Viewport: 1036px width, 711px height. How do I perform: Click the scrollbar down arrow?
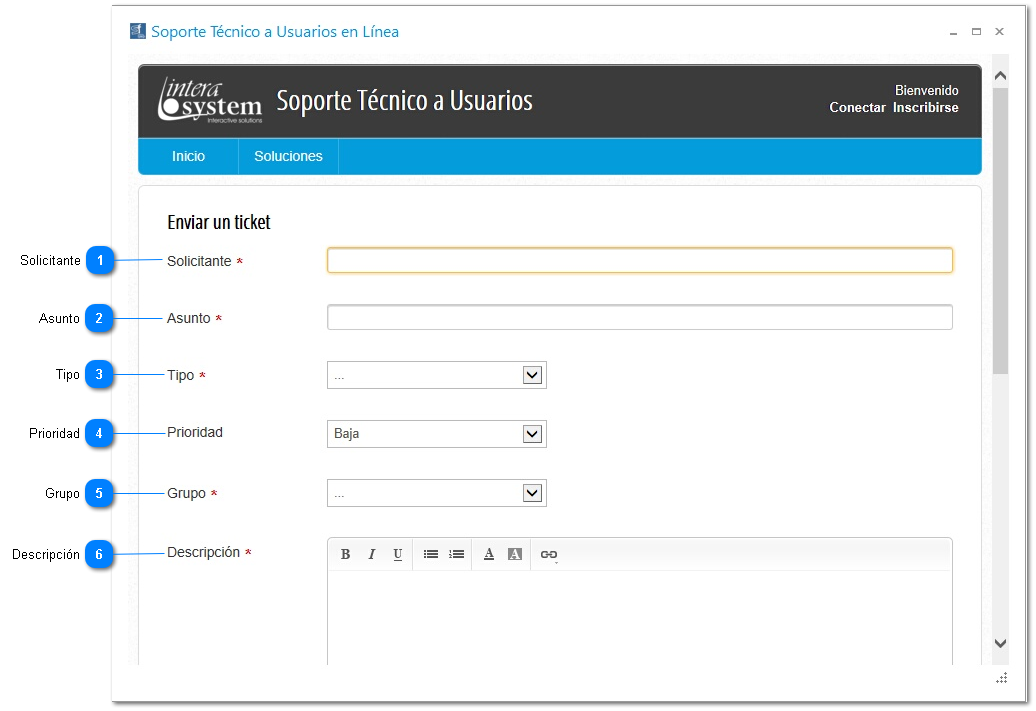point(1000,643)
